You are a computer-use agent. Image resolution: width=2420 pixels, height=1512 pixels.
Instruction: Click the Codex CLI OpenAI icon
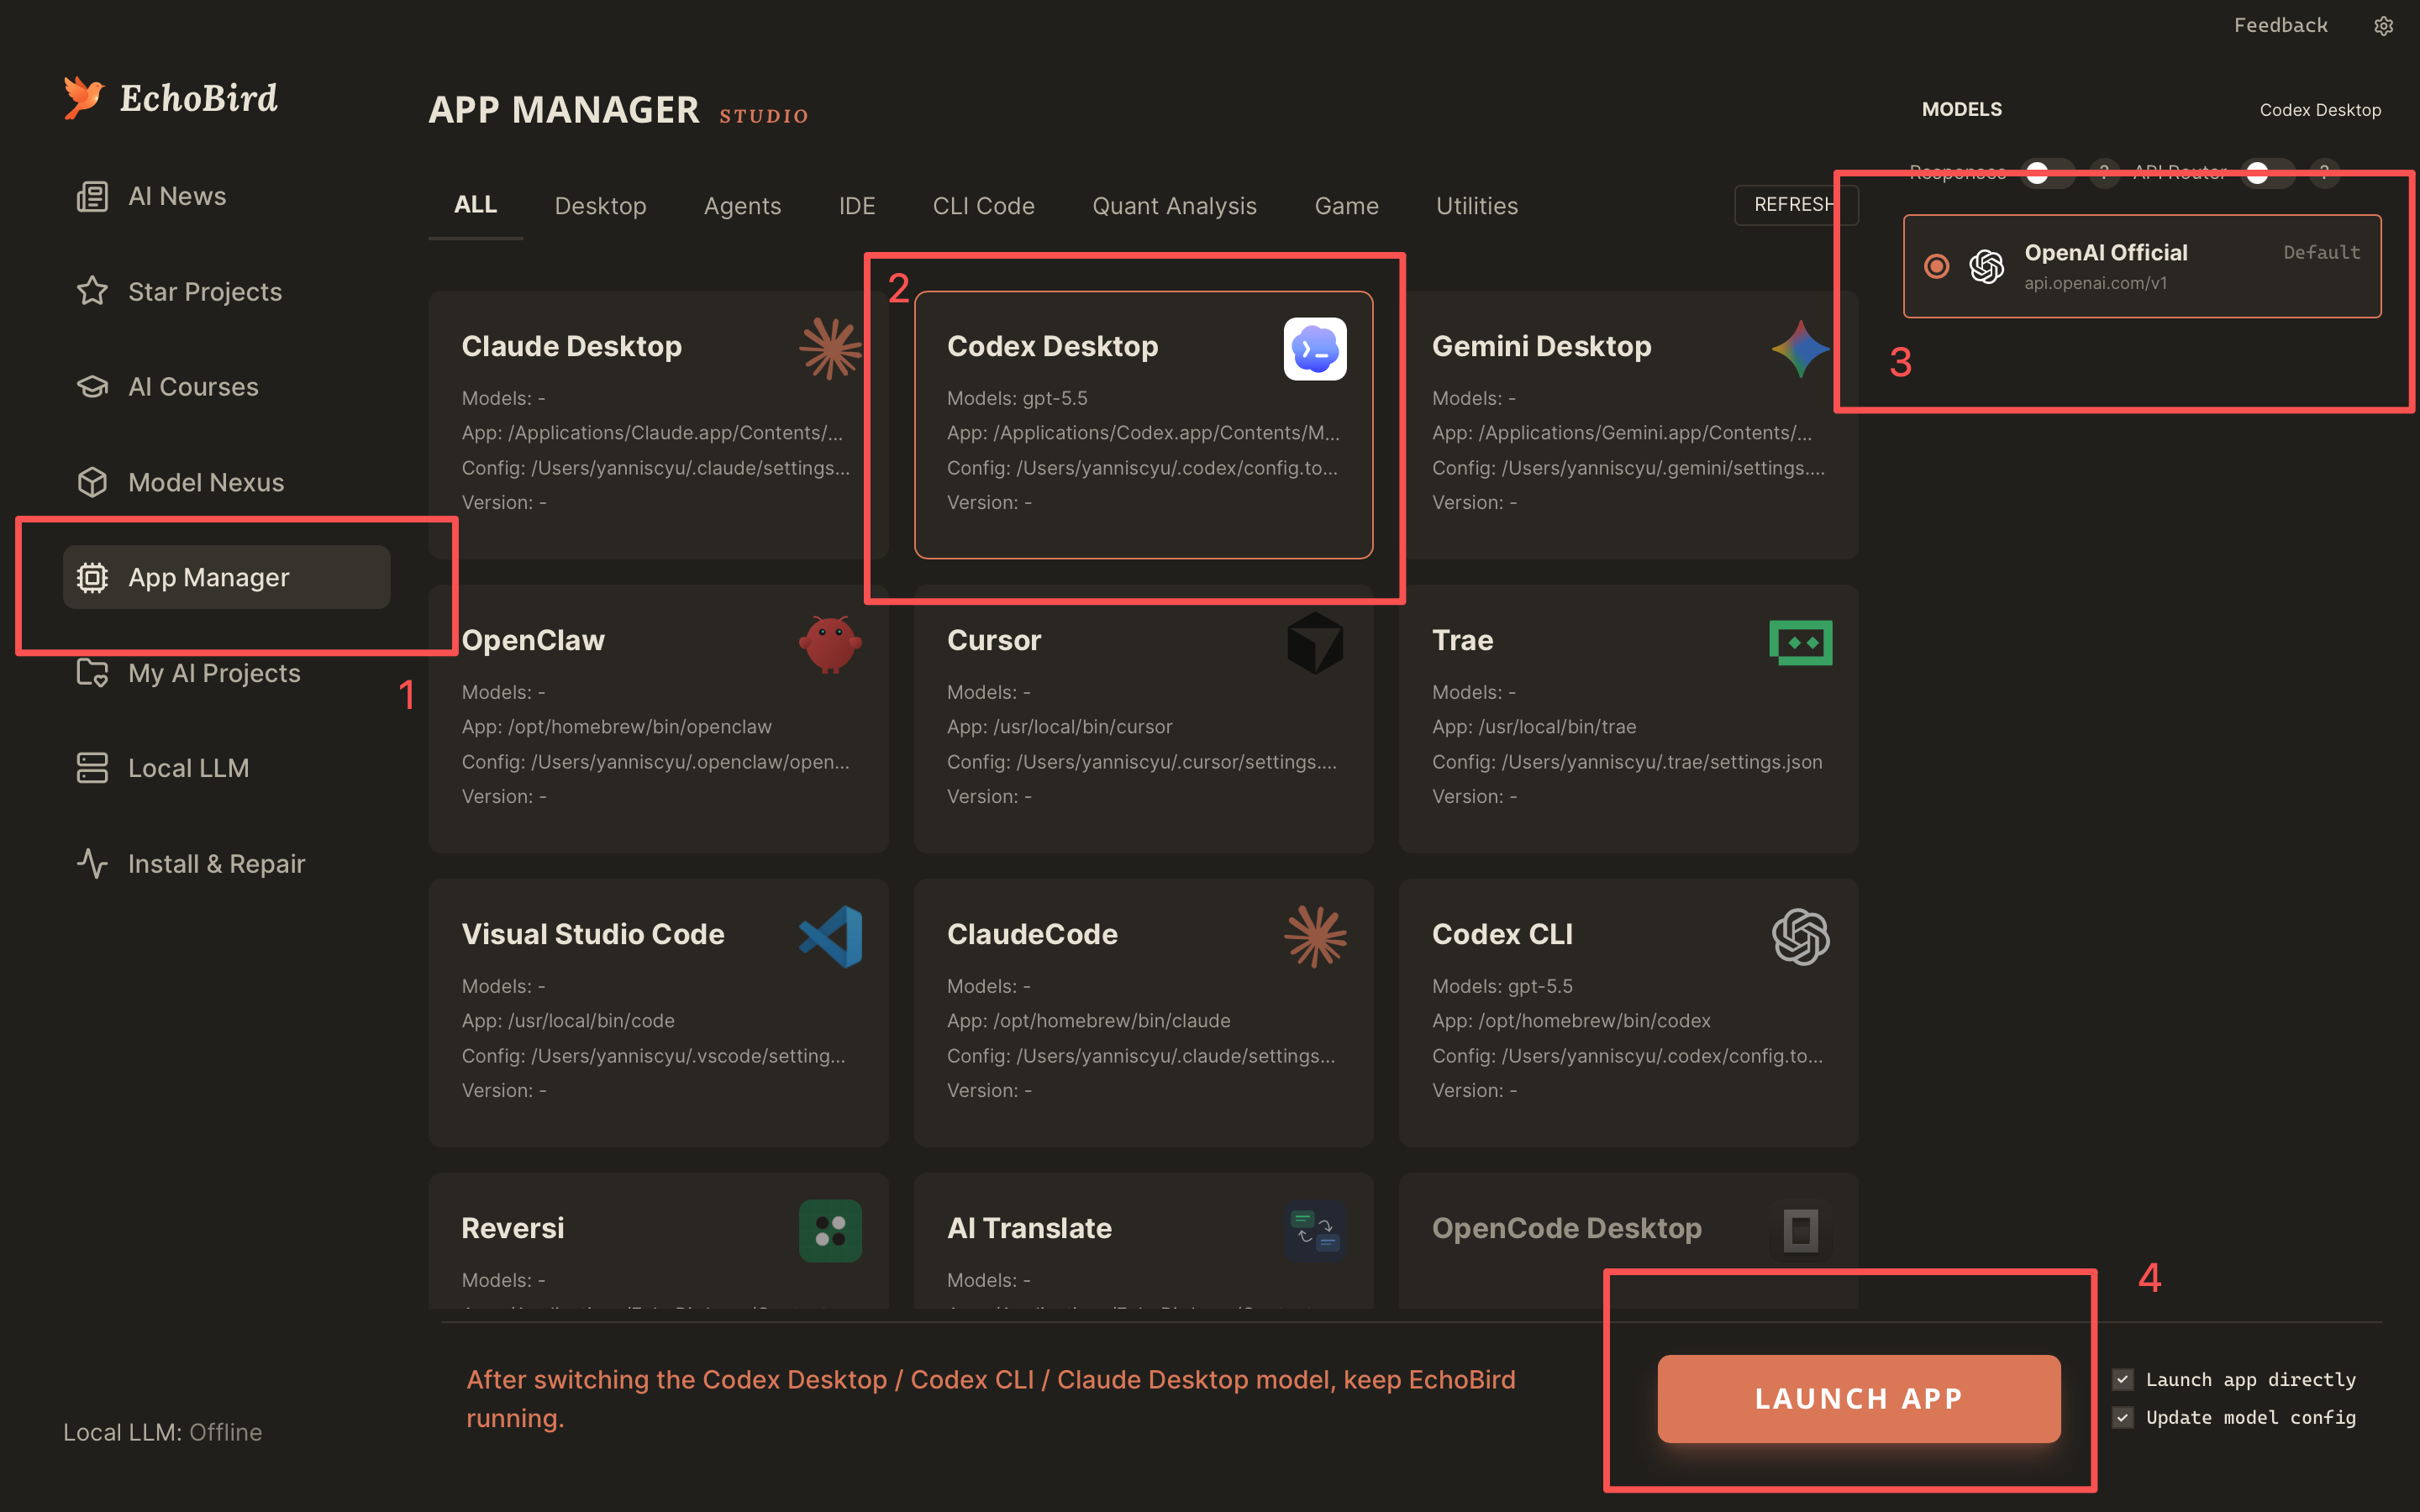click(x=1800, y=937)
